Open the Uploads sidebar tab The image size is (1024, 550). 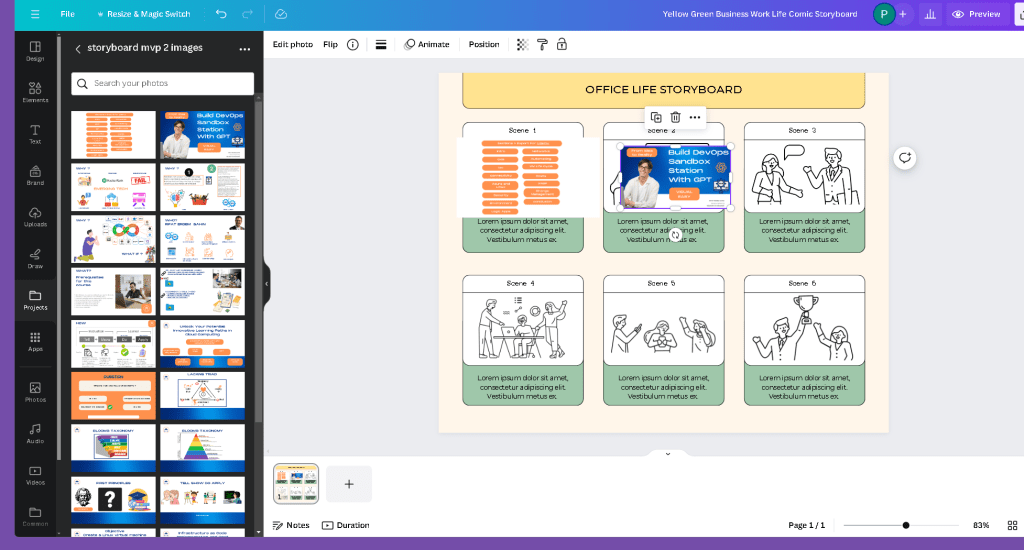[35, 217]
